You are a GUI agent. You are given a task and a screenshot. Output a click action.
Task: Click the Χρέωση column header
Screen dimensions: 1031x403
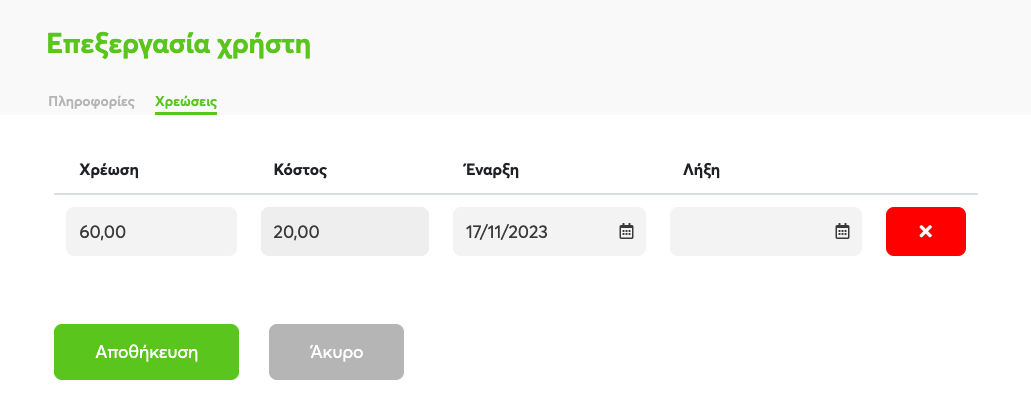pyautogui.click(x=109, y=170)
